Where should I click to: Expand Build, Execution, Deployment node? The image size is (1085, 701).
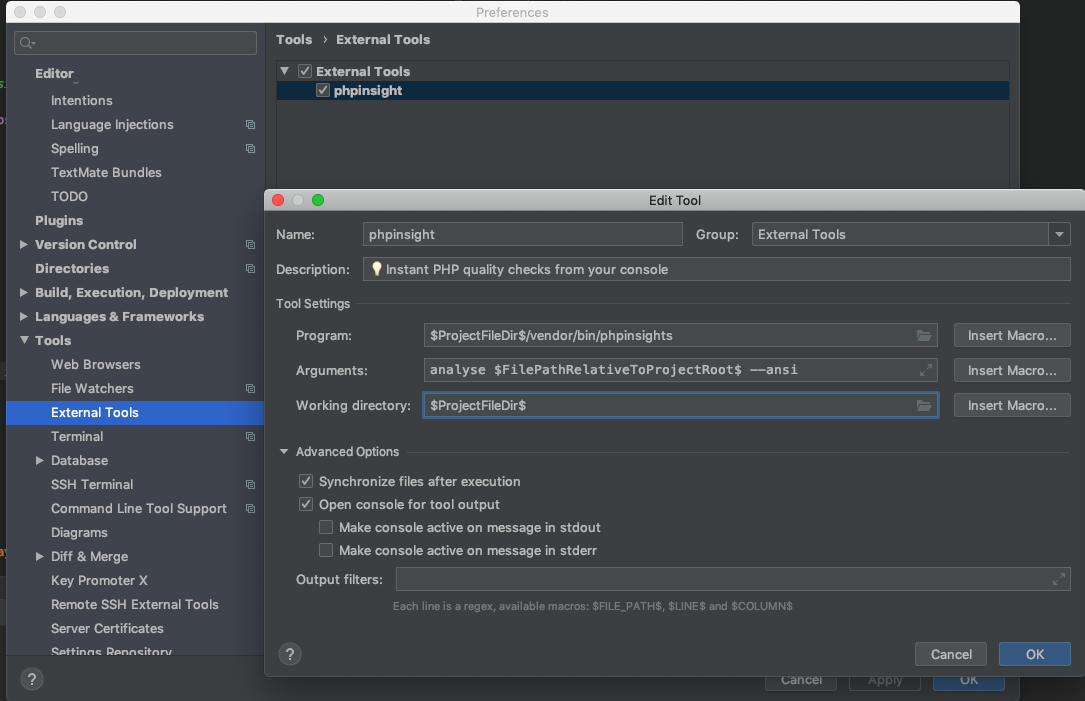(24, 293)
